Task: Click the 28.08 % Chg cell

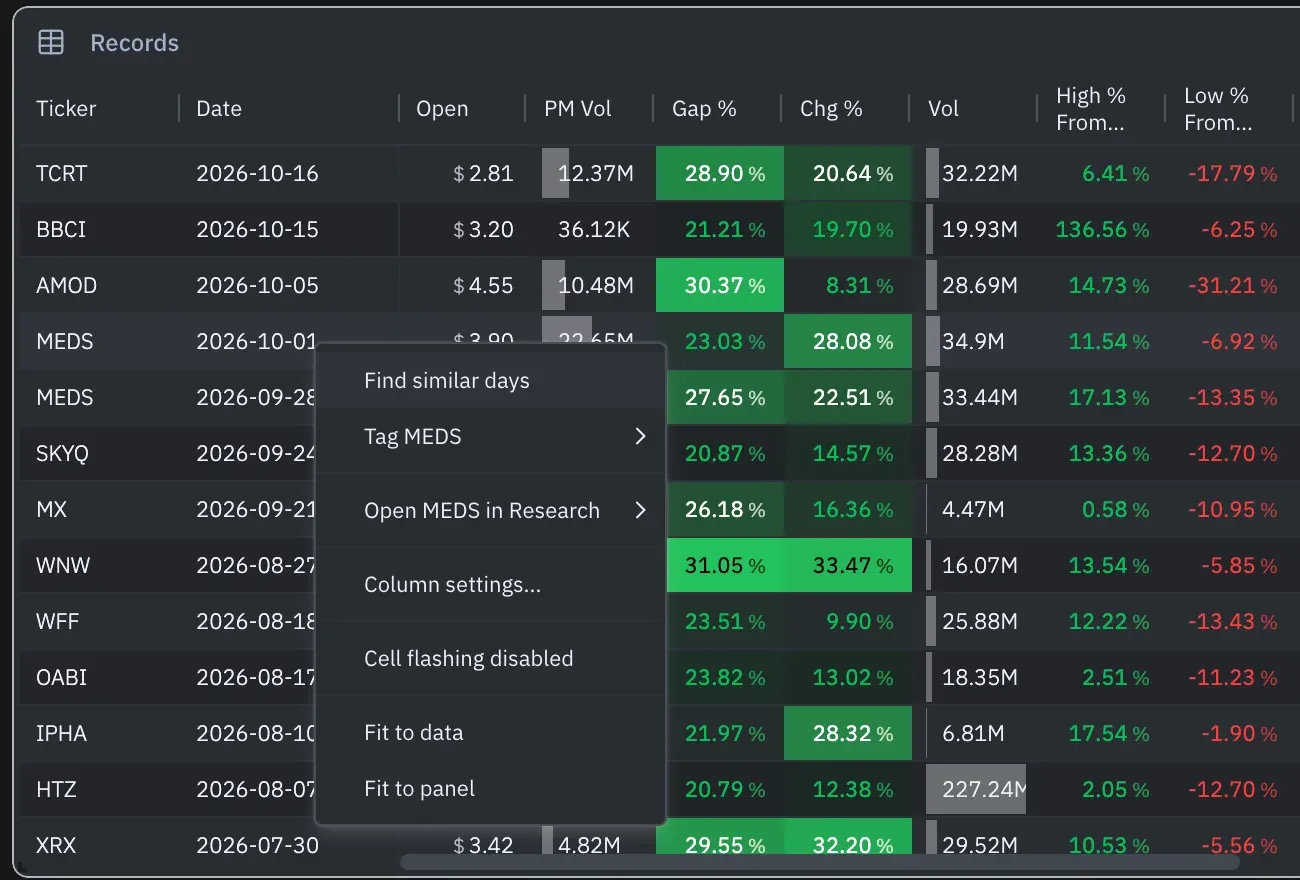Action: (847, 342)
